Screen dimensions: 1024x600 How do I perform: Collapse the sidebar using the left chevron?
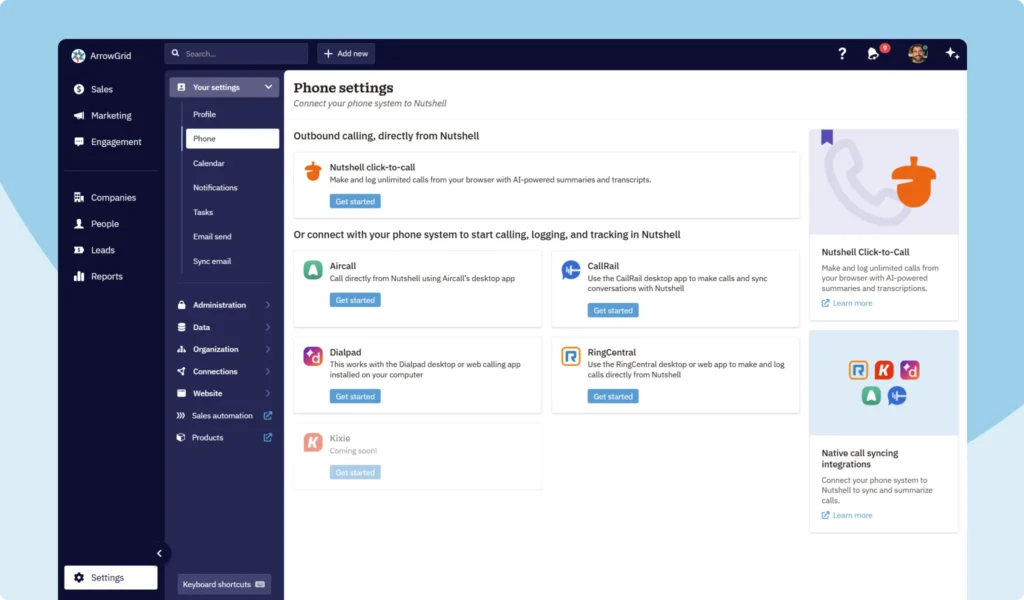point(159,552)
